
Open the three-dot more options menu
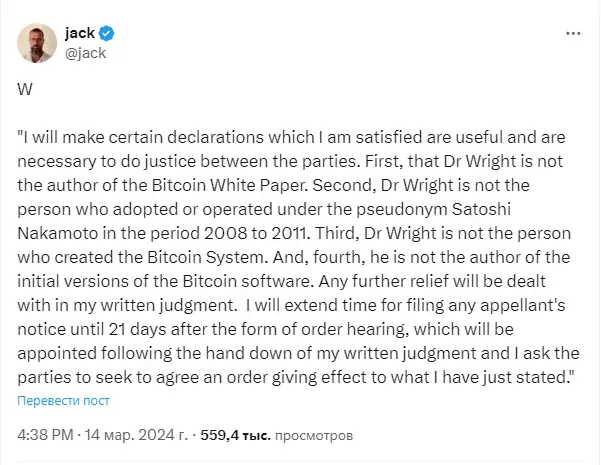pos(573,34)
